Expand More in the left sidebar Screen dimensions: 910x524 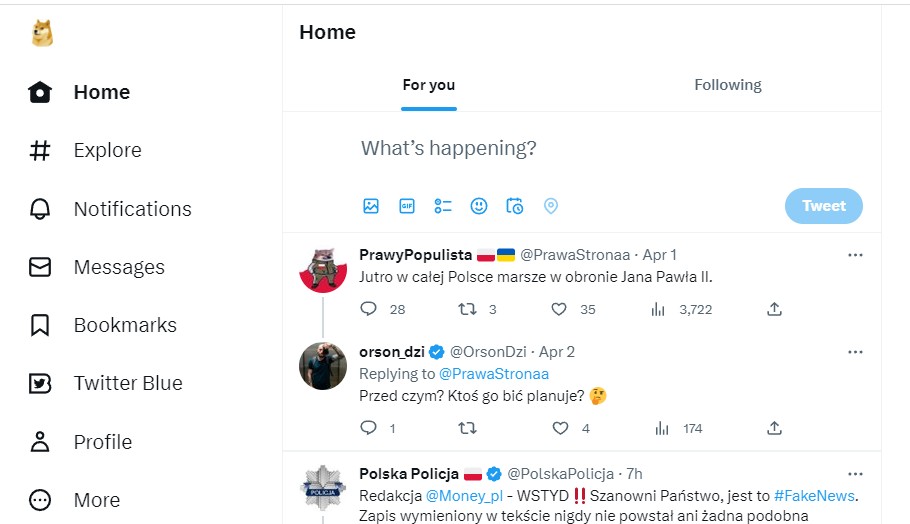pyautogui.click(x=76, y=500)
